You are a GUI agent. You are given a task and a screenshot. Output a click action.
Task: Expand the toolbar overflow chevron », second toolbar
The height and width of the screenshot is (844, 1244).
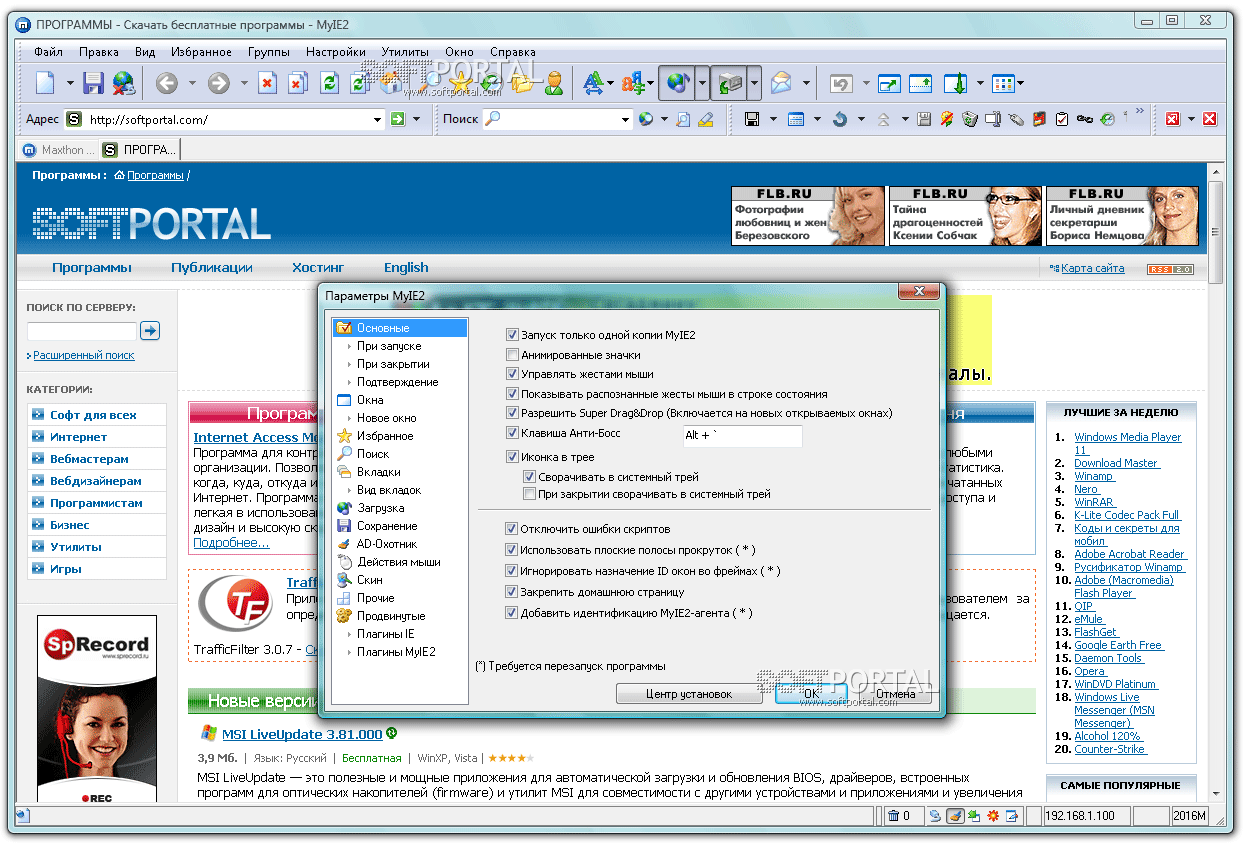point(1140,112)
